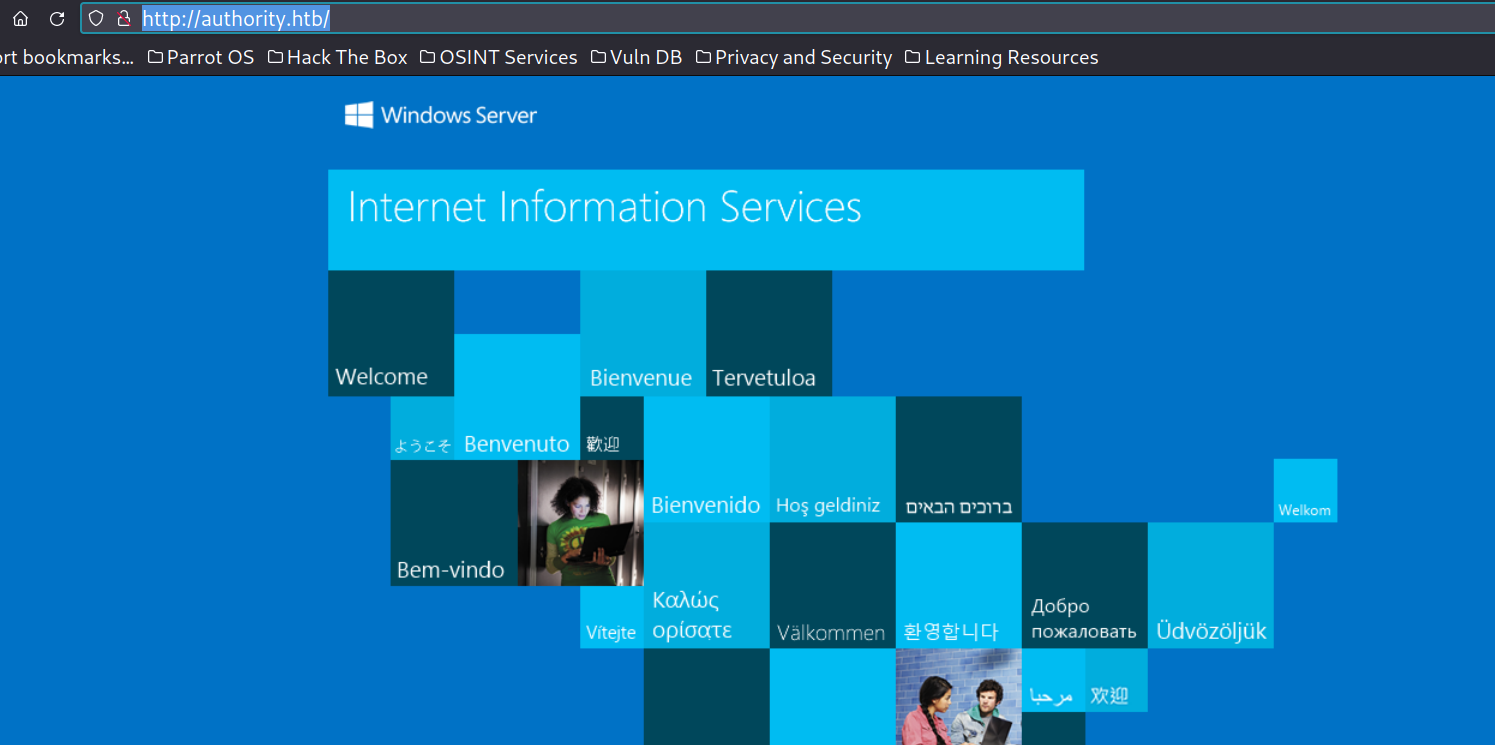
Task: Click the Benvenuto tile
Action: (517, 396)
